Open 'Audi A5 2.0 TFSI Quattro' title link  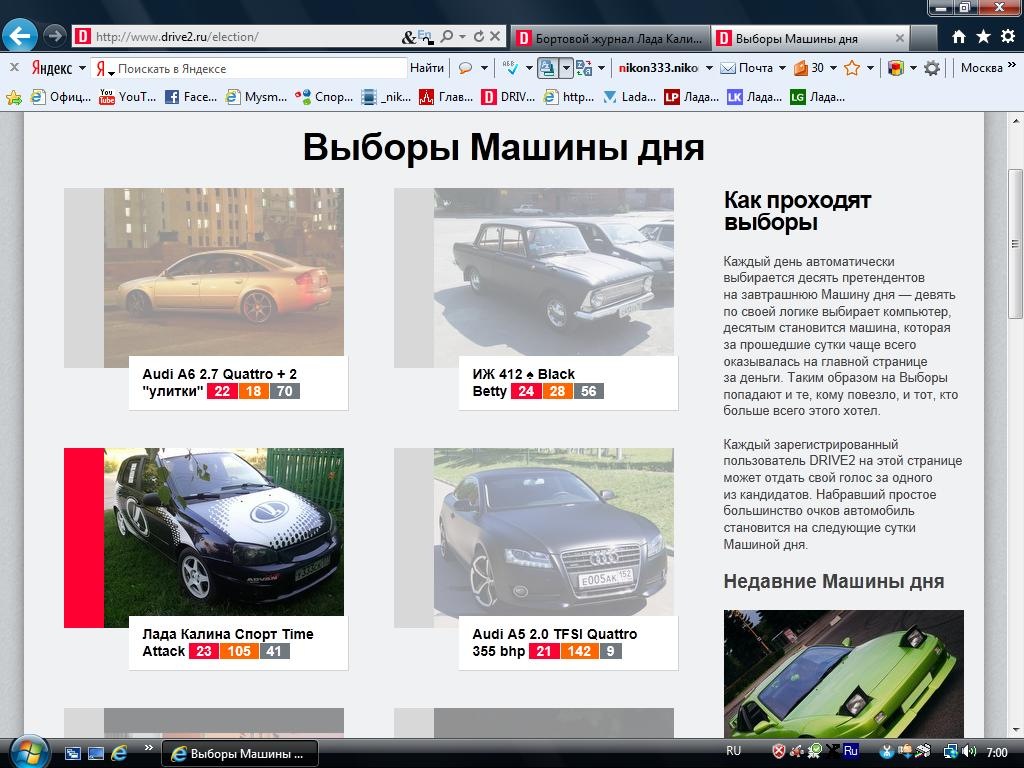tap(554, 643)
